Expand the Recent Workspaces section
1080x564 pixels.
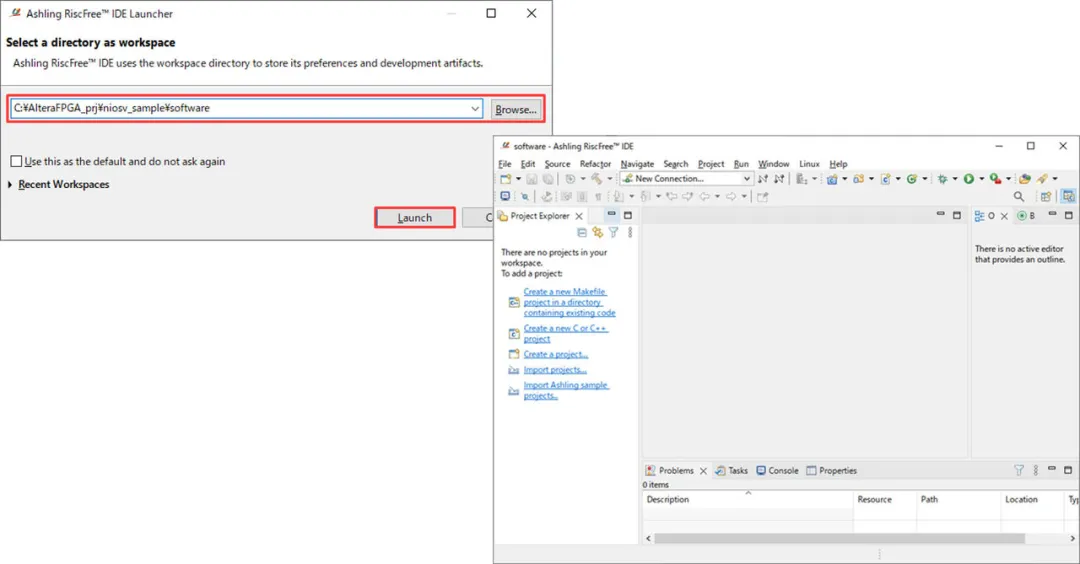pyautogui.click(x=10, y=185)
